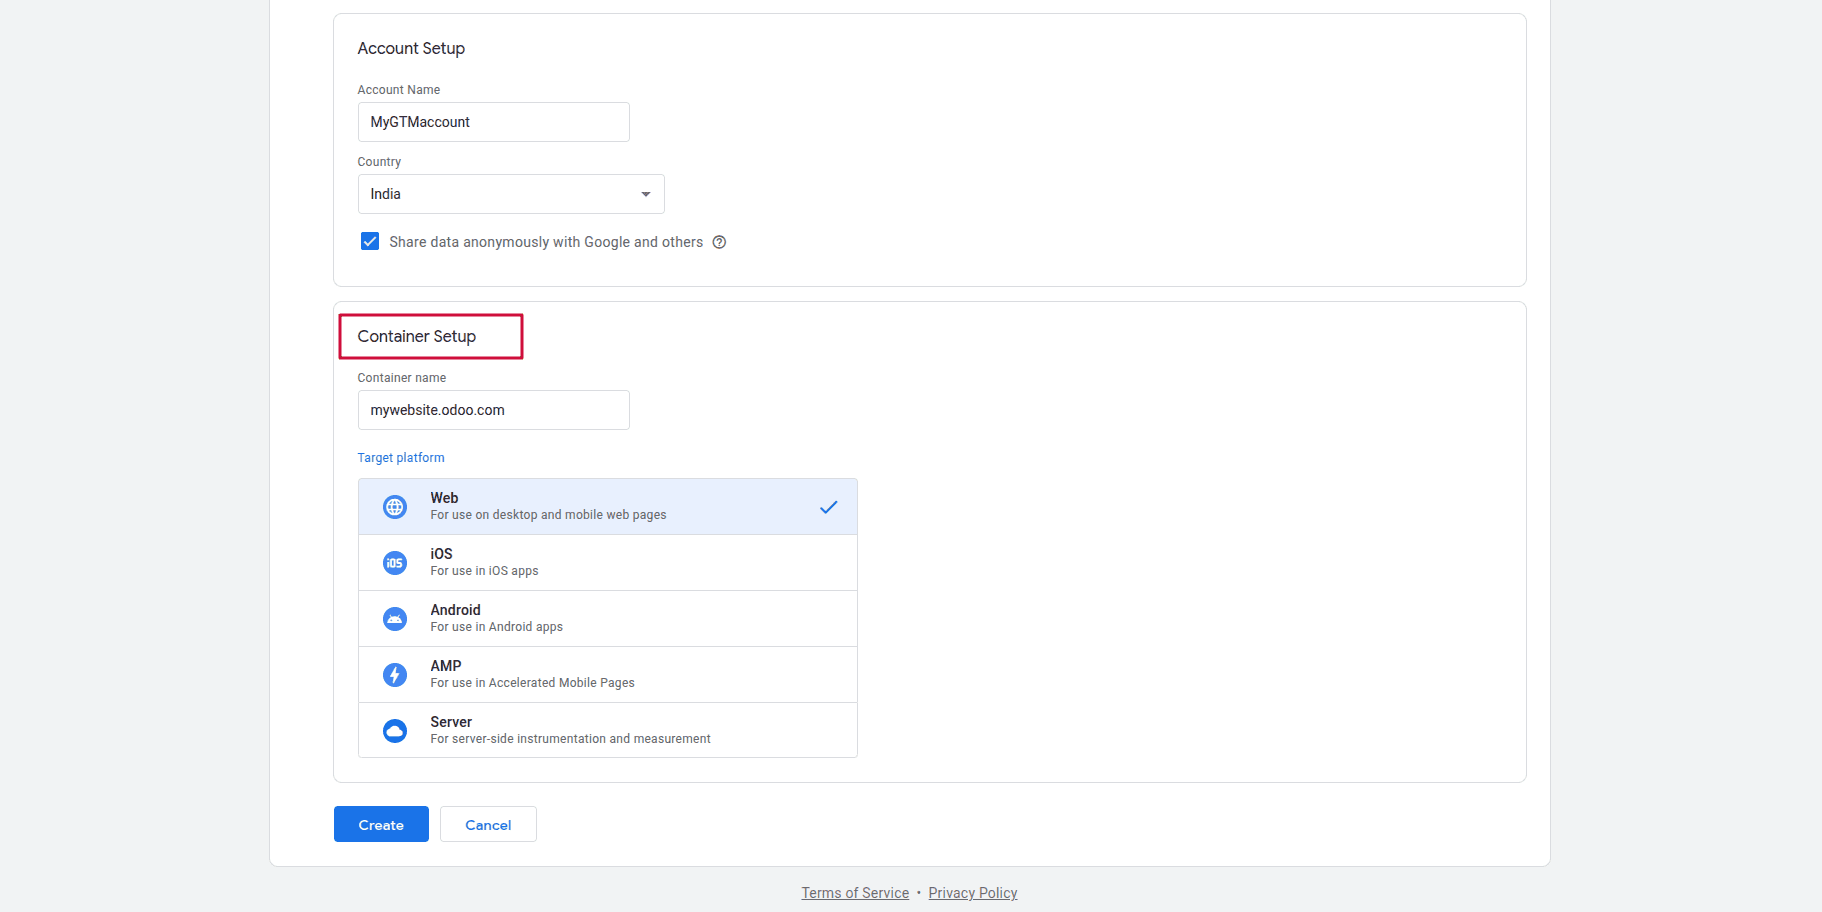Click the Container name field
The height and width of the screenshot is (912, 1822).
(494, 410)
